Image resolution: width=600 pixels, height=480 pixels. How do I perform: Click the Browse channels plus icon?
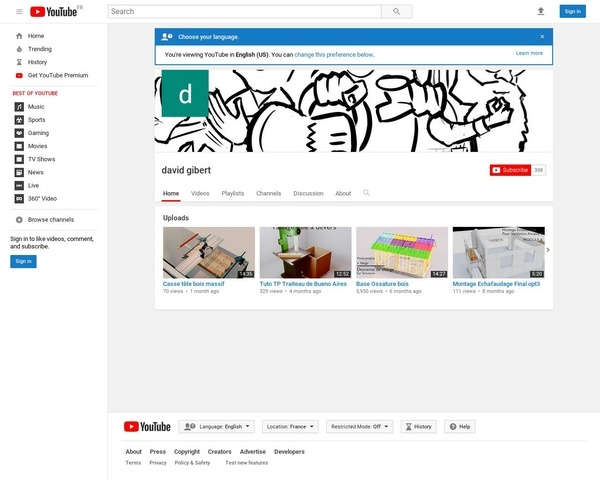click(19, 220)
